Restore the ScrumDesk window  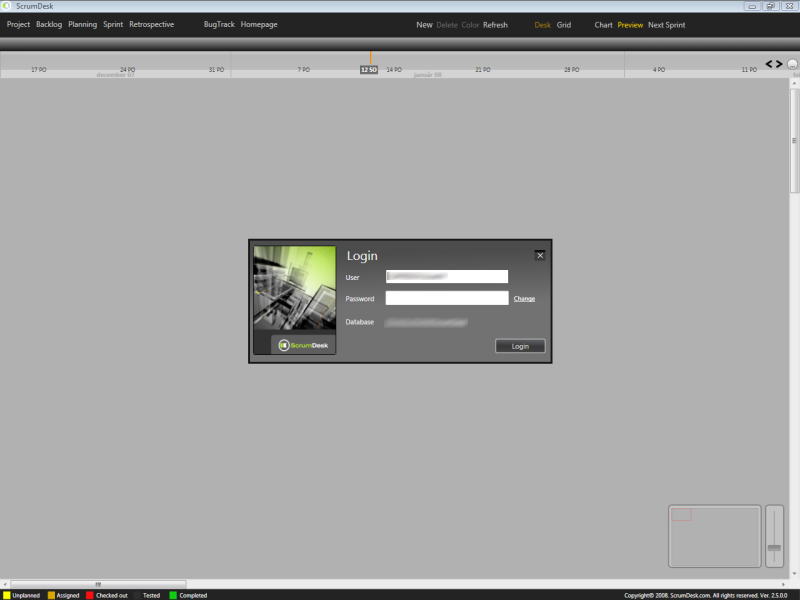point(770,6)
